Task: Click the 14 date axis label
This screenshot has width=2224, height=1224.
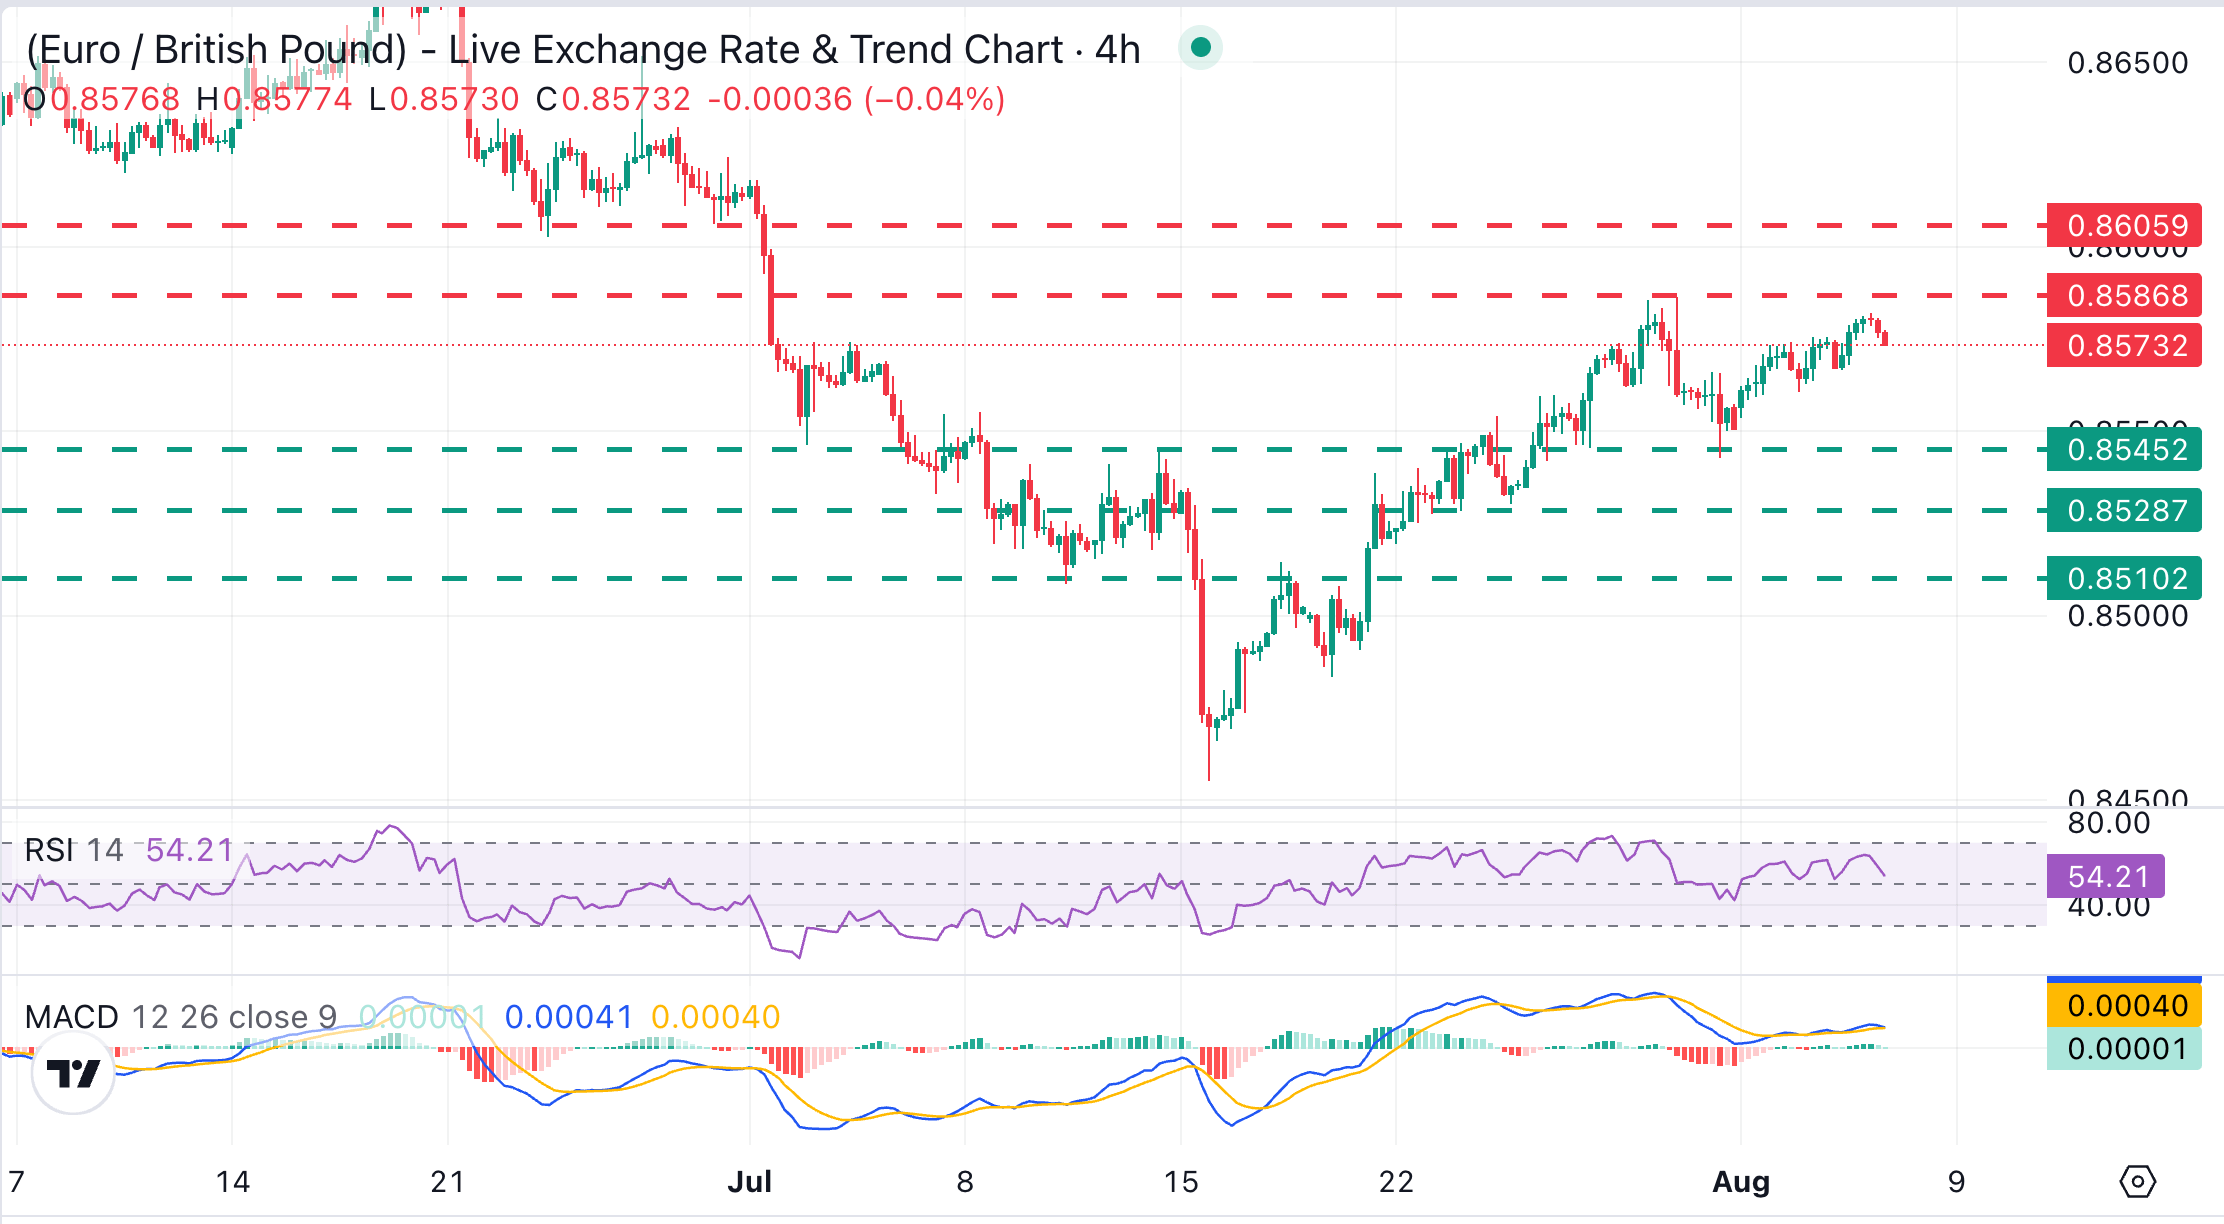Action: (x=233, y=1182)
